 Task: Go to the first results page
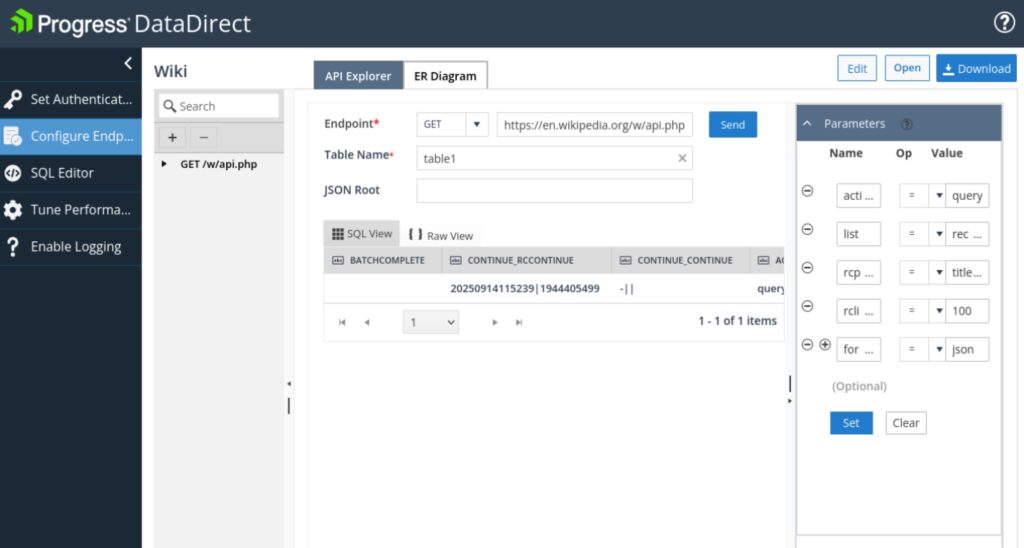[342, 322]
